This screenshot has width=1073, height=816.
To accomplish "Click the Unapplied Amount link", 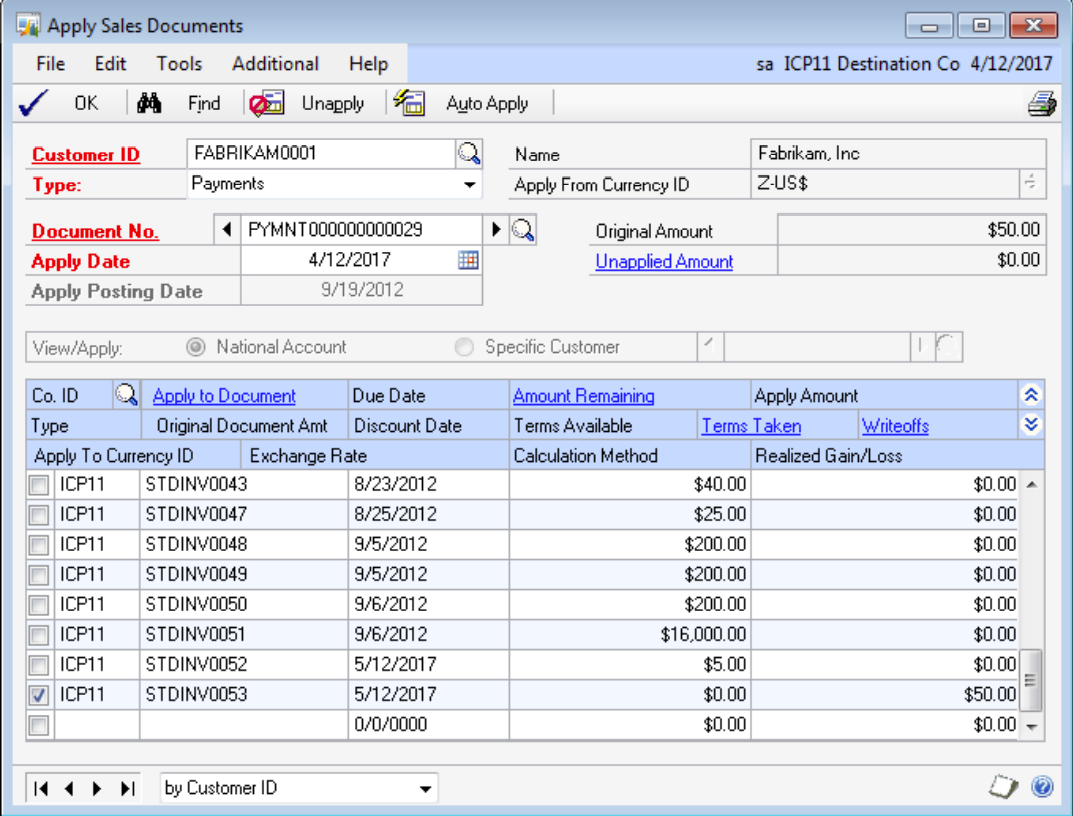I will 664,262.
